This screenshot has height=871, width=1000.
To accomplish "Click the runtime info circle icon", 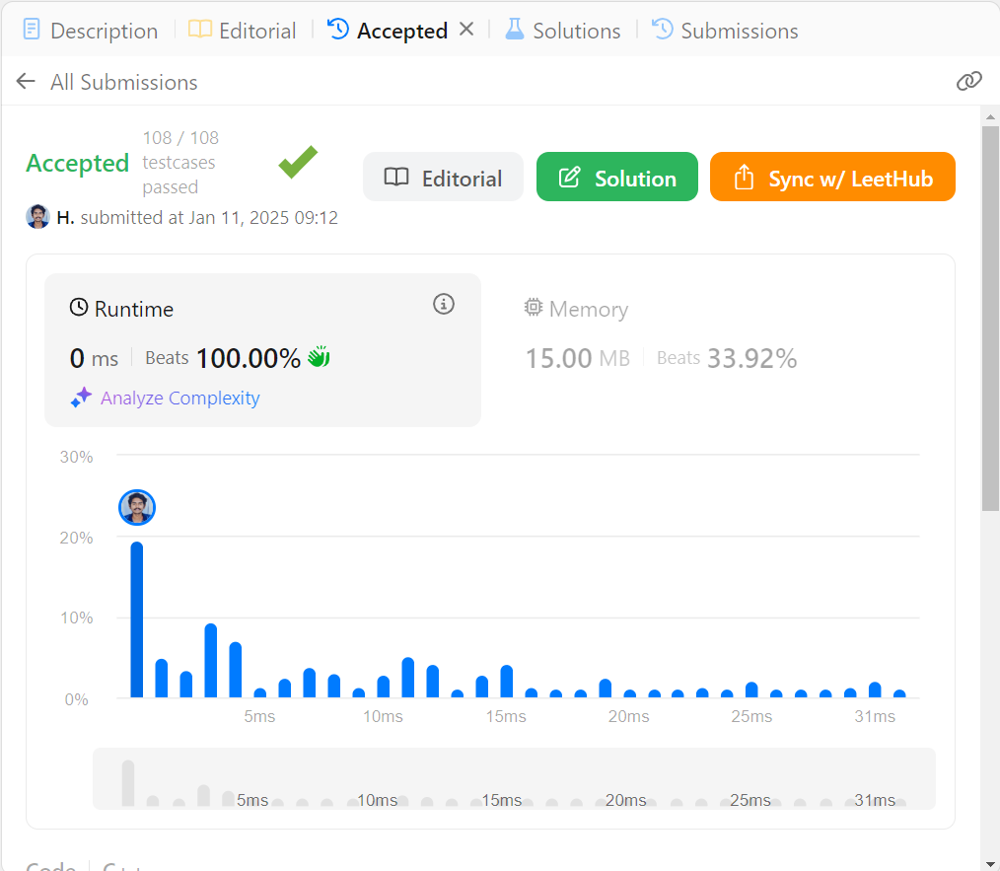I will pyautogui.click(x=444, y=304).
